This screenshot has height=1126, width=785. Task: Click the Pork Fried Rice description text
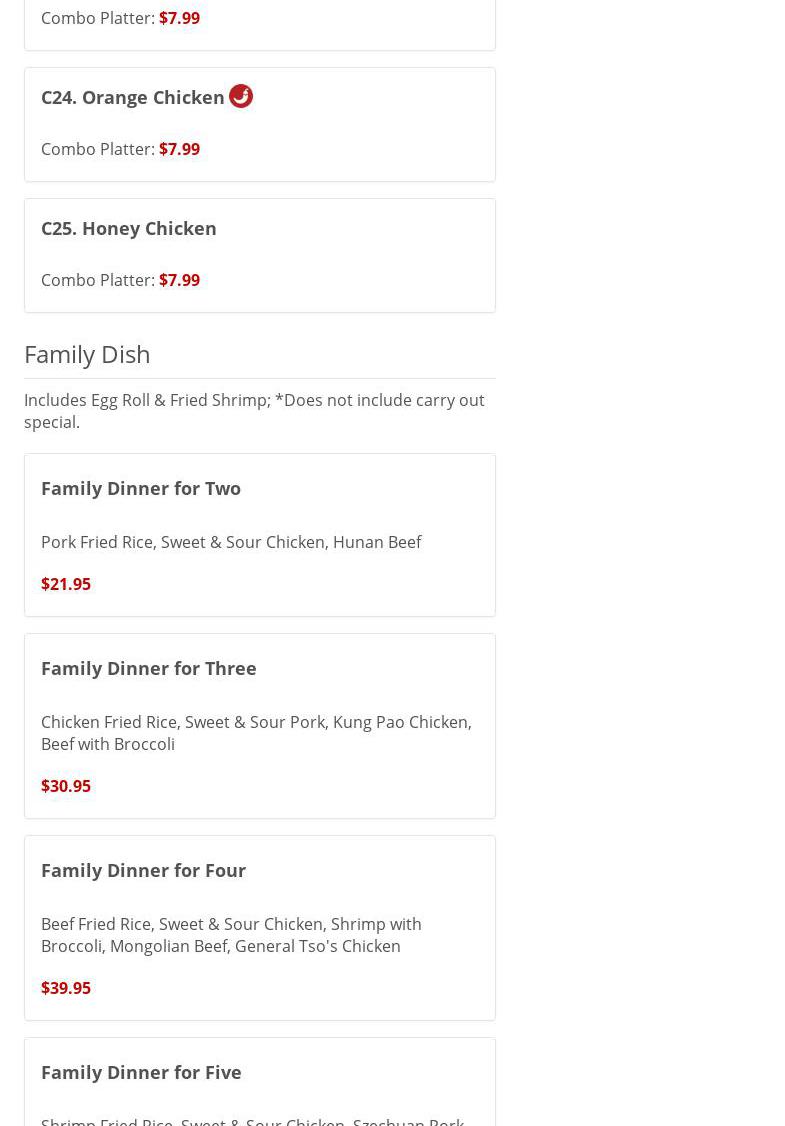[231, 542]
